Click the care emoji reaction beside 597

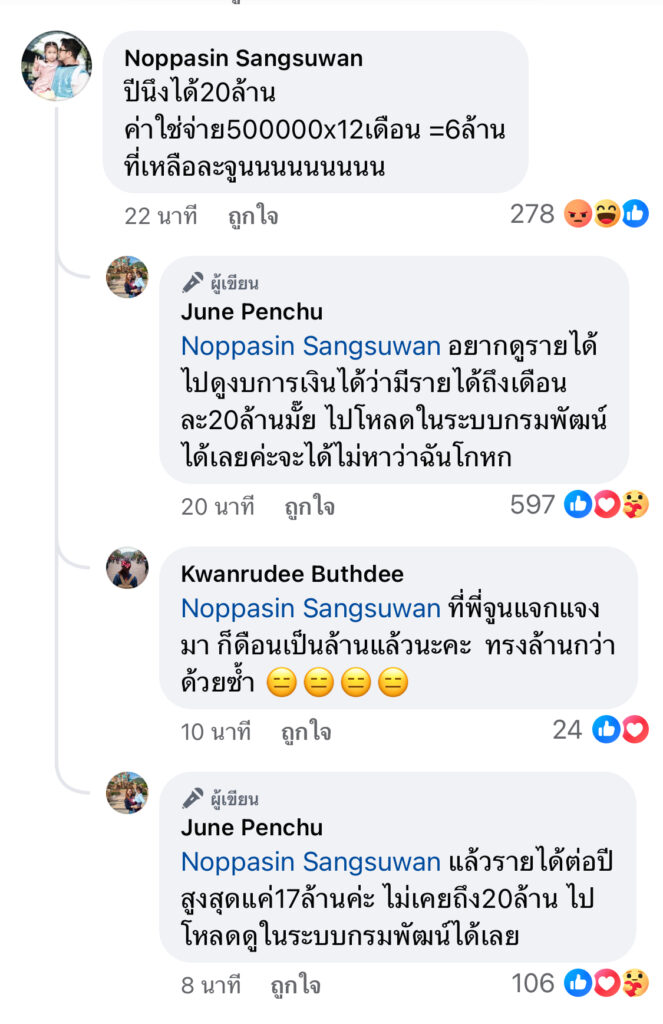pyautogui.click(x=635, y=505)
